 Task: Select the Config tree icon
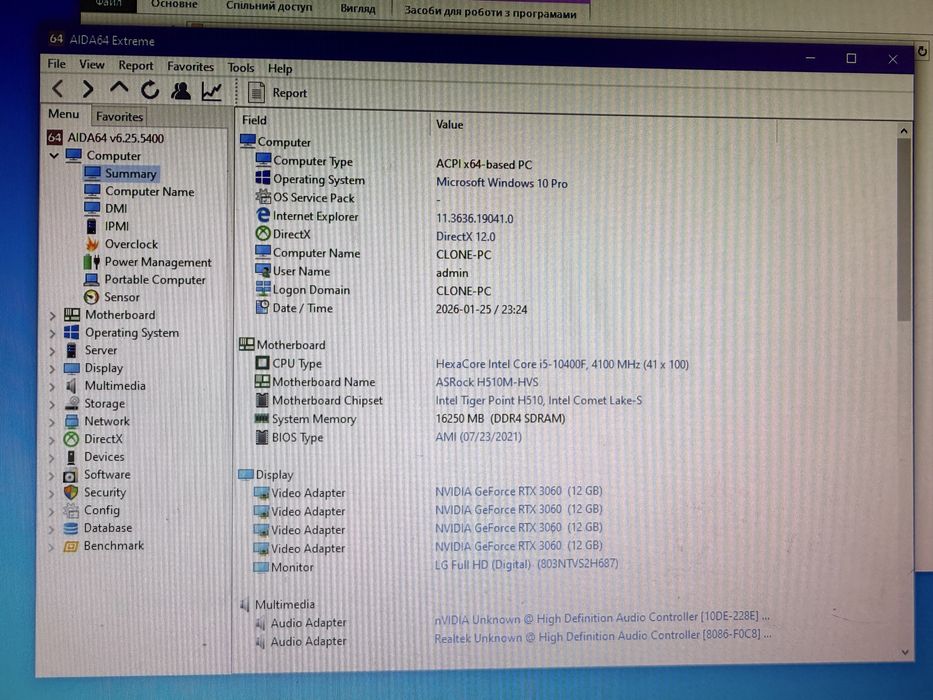point(71,510)
